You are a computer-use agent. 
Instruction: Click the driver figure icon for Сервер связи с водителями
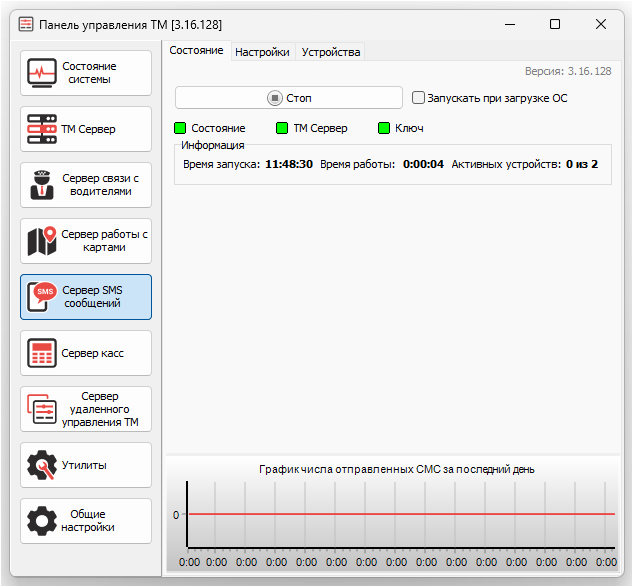point(42,185)
